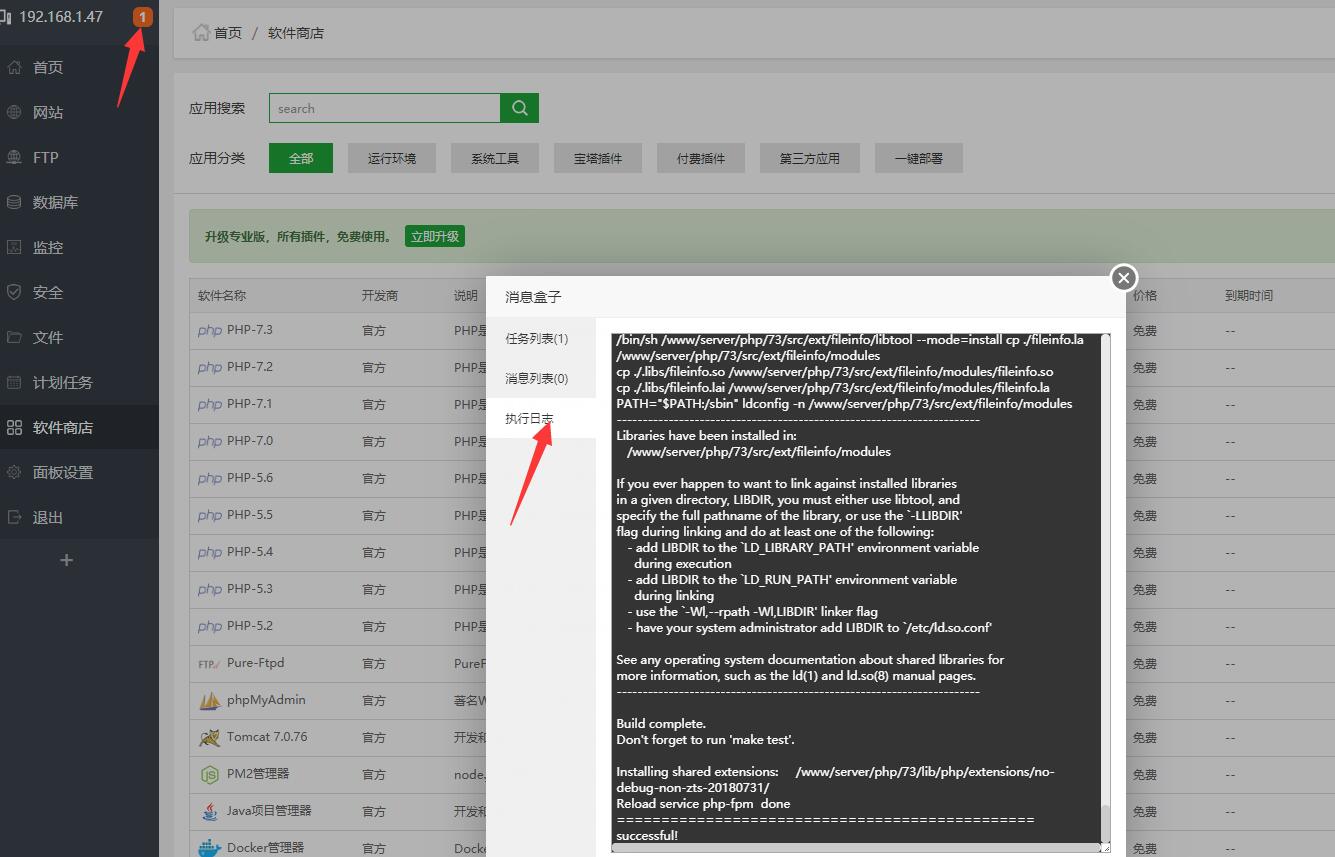Click the 软件商店 breadcrumb text
Viewport: 1335px width, 857px height.
296,33
